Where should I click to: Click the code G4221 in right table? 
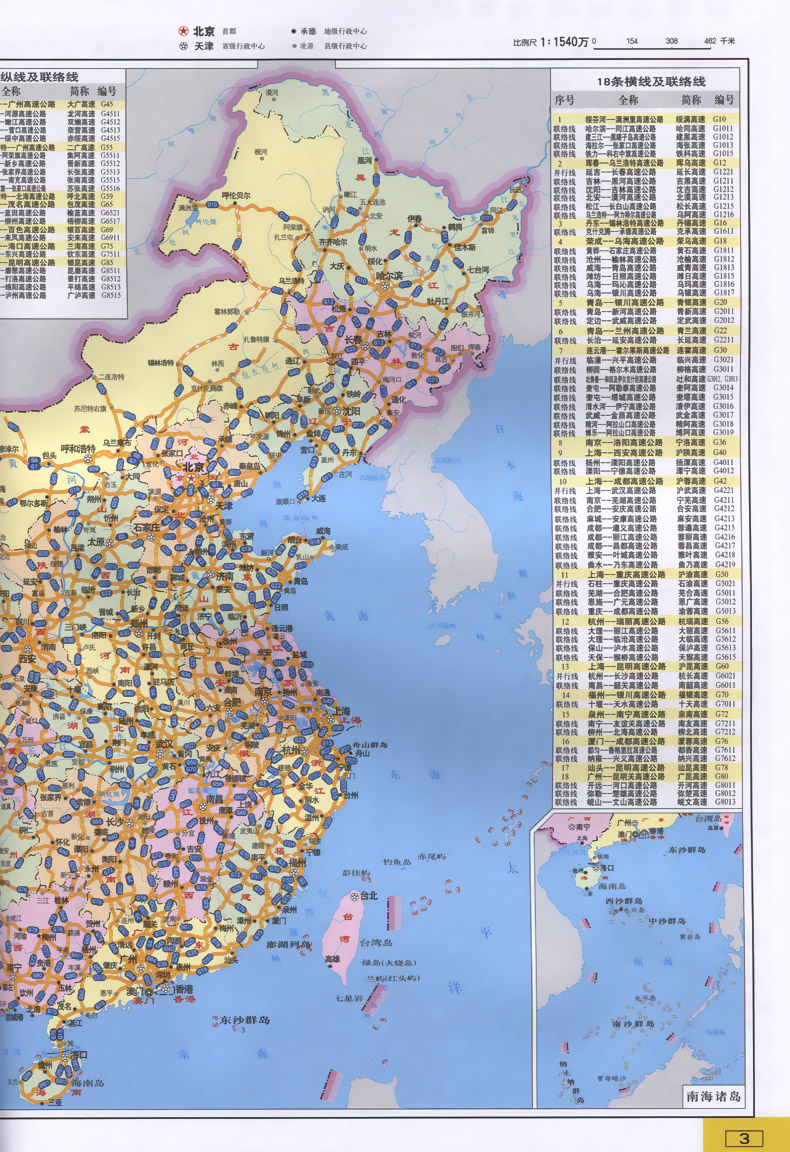(723, 490)
